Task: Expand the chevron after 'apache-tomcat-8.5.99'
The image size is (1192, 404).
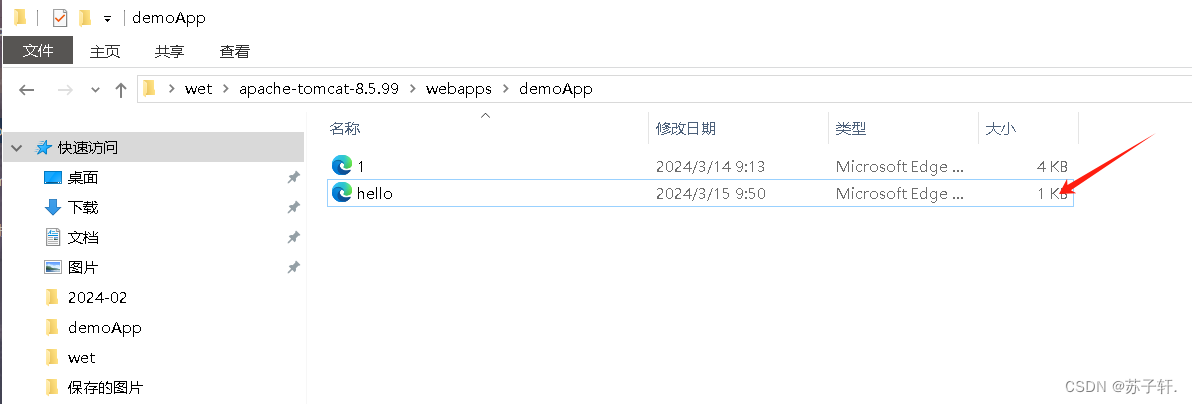Action: click(x=413, y=89)
